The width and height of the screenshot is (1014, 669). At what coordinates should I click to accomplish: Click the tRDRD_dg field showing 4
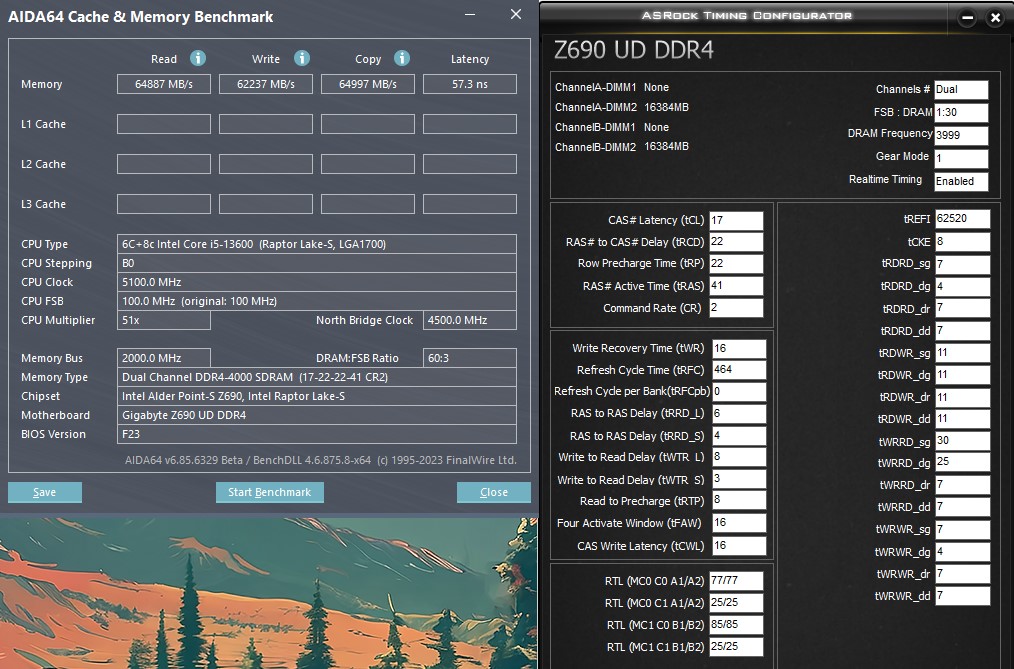[x=962, y=286]
